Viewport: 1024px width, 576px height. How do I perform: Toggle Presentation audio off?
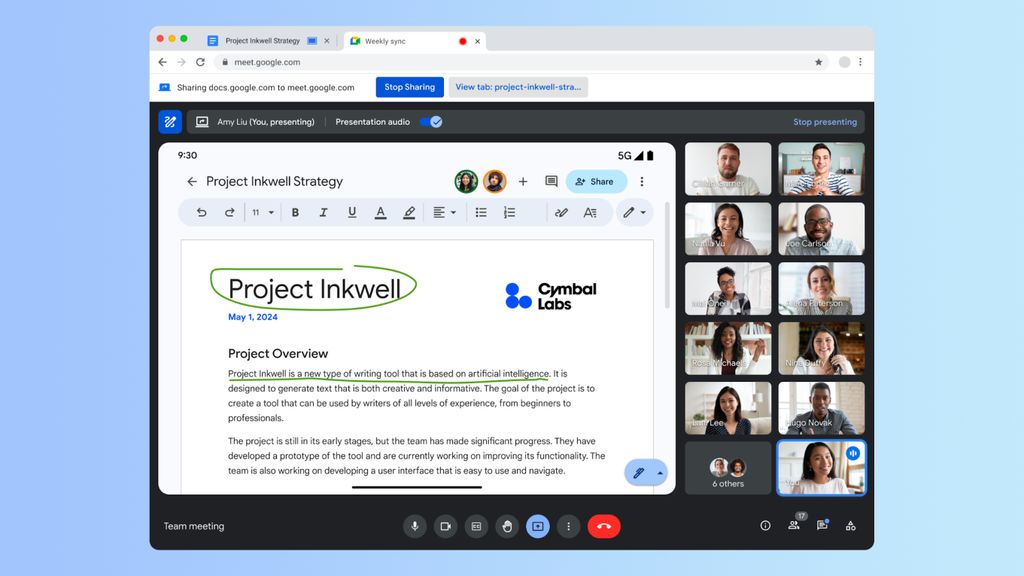click(x=433, y=121)
